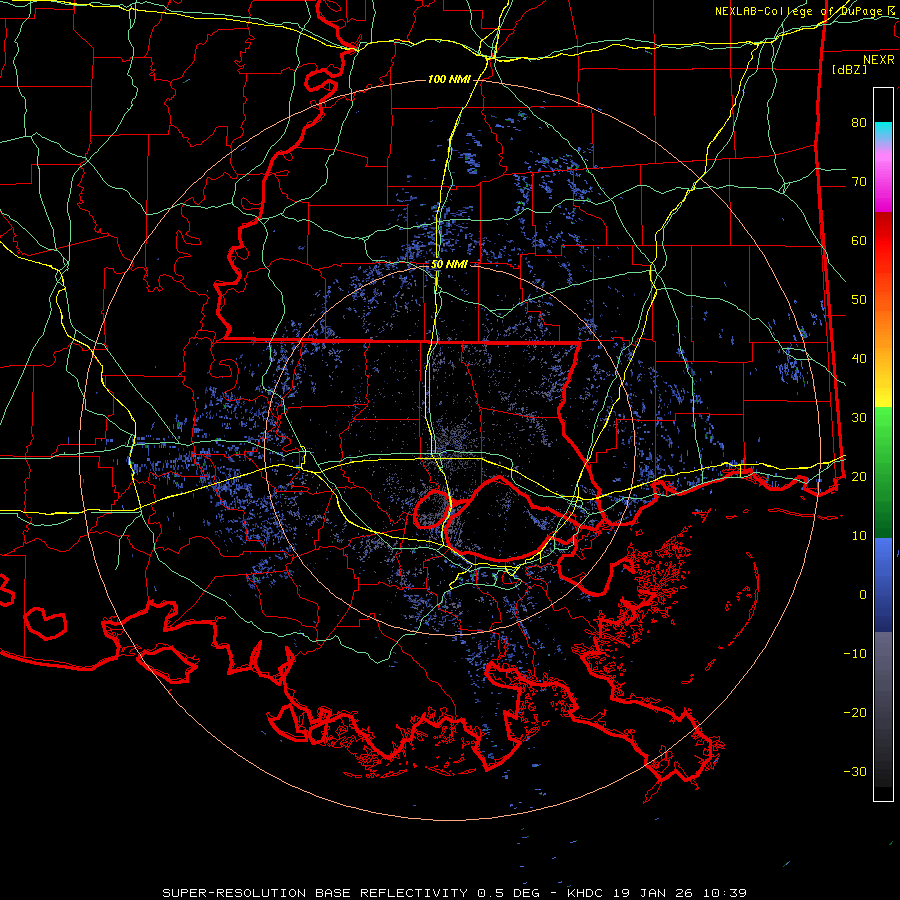Click the 20 value on the dBZ scale

[859, 477]
